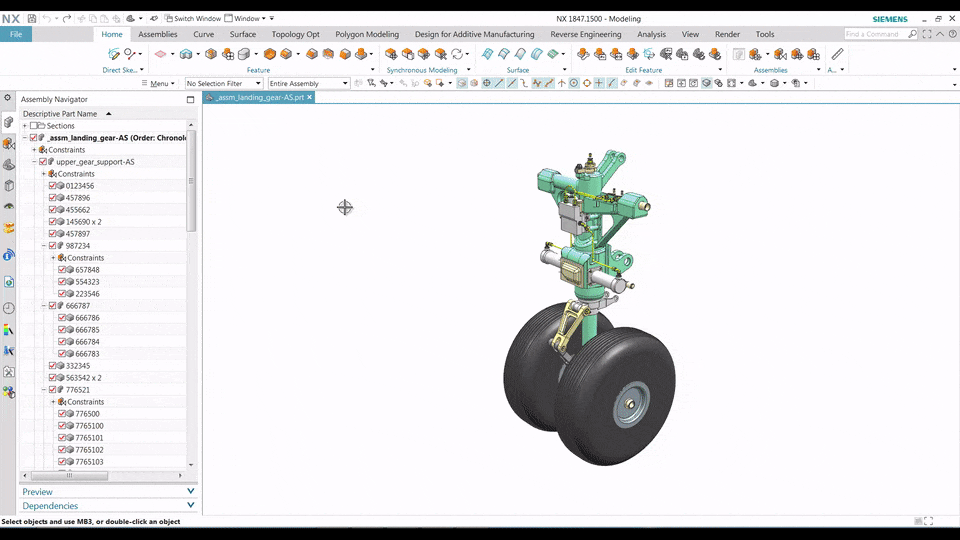Click the Delete Face icon in Synchronous Modeling
This screenshot has height=540, width=960.
(x=440, y=54)
